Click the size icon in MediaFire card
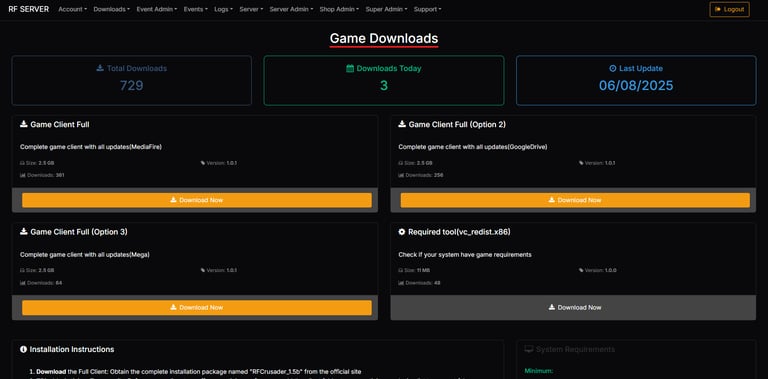Screen dimensions: 768x379 coord(22,163)
